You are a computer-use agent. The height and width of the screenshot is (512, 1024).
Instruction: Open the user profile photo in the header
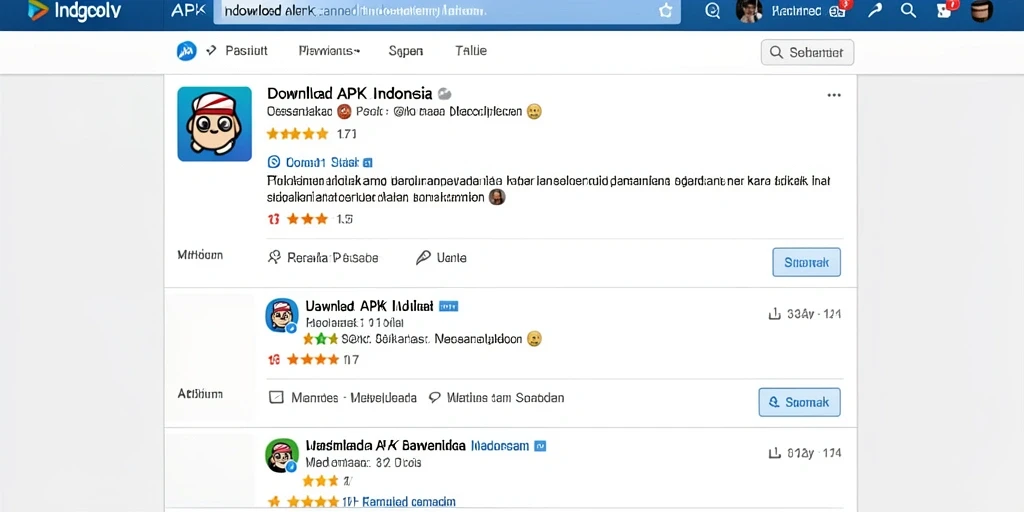(748, 10)
